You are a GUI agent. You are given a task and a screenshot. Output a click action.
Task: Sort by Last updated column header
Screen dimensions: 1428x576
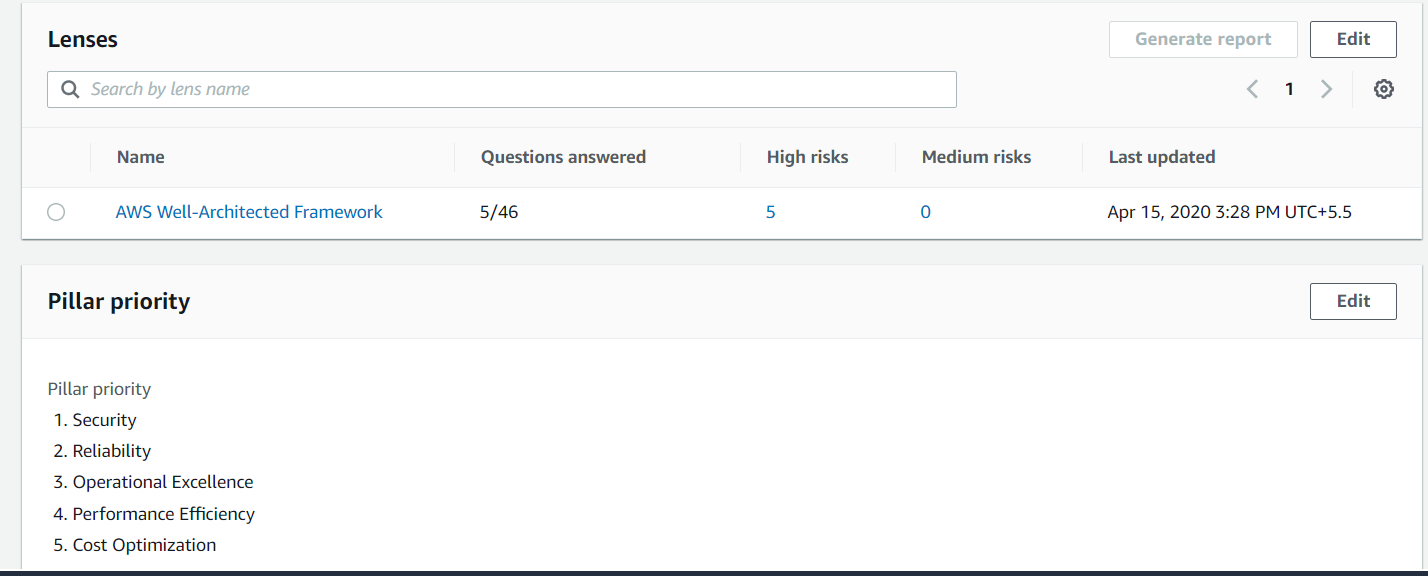pyautogui.click(x=1161, y=157)
